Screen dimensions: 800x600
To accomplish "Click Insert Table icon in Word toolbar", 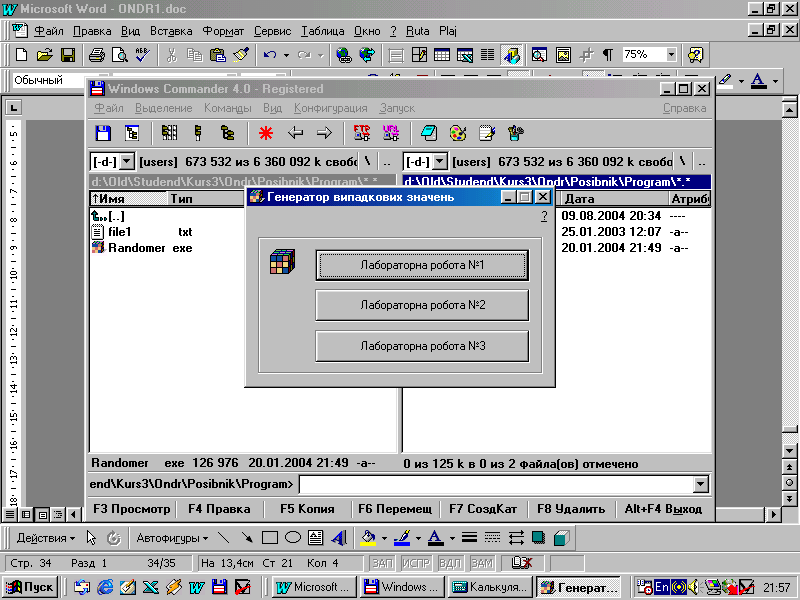I will click(441, 55).
